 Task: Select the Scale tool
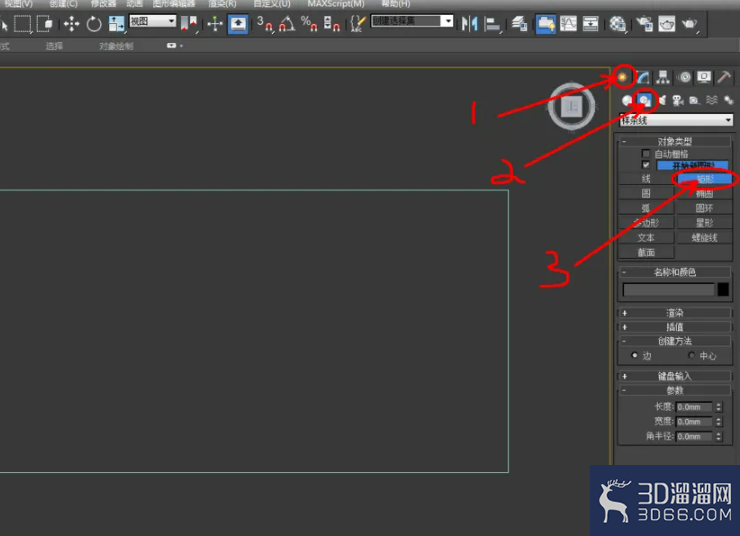(116, 24)
